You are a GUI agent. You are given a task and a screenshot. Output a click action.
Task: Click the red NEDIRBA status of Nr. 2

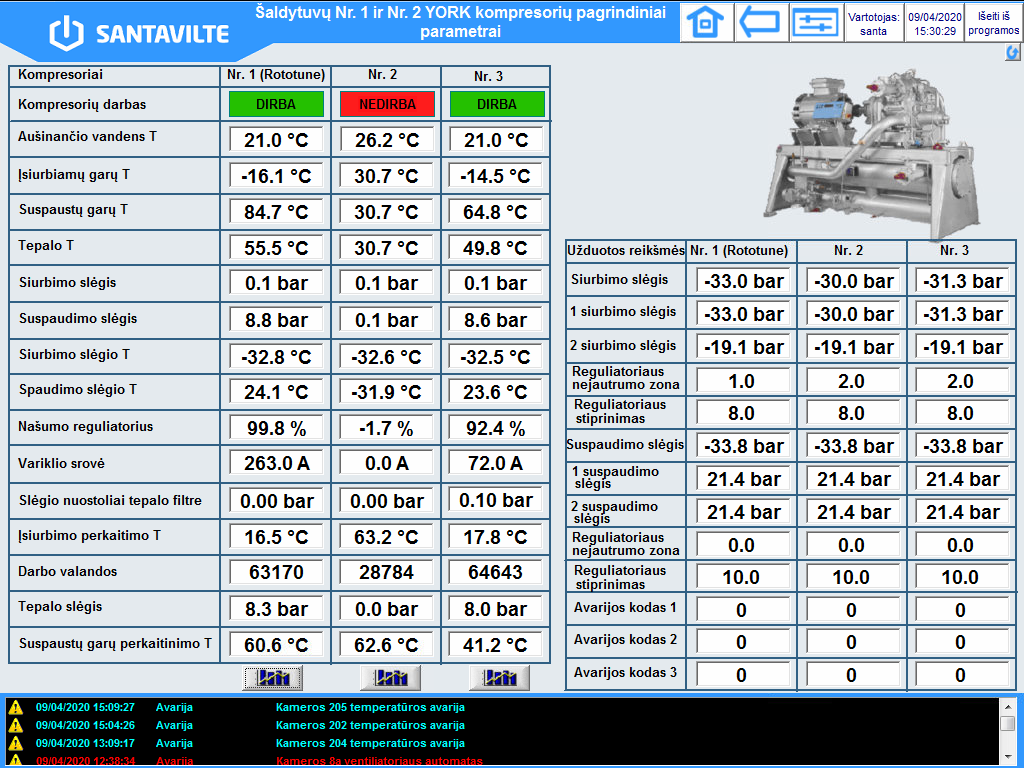tap(387, 104)
